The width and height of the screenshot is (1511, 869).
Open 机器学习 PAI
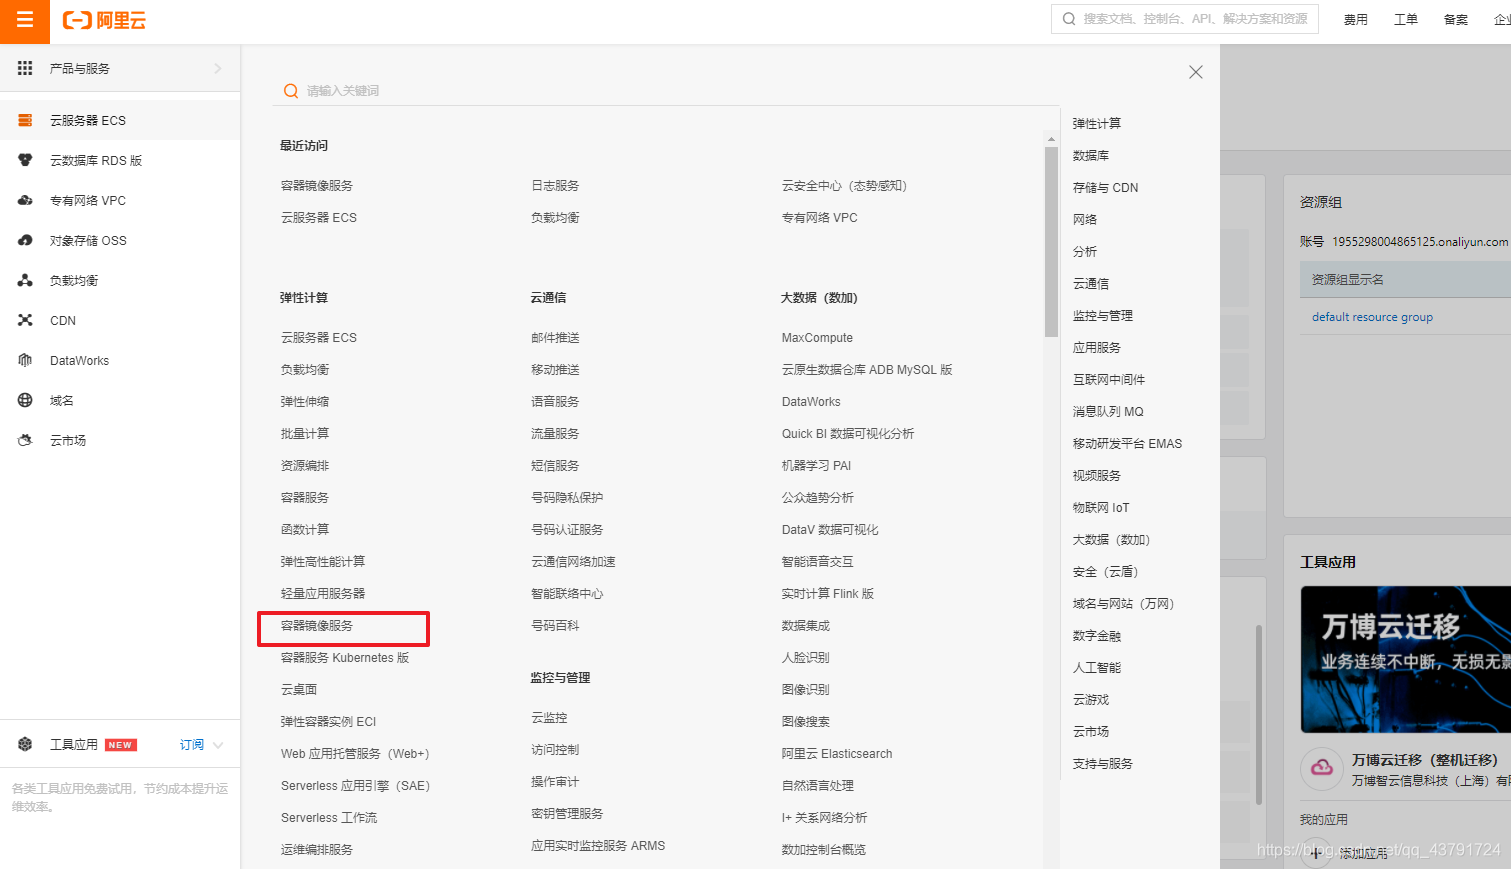[x=816, y=466]
